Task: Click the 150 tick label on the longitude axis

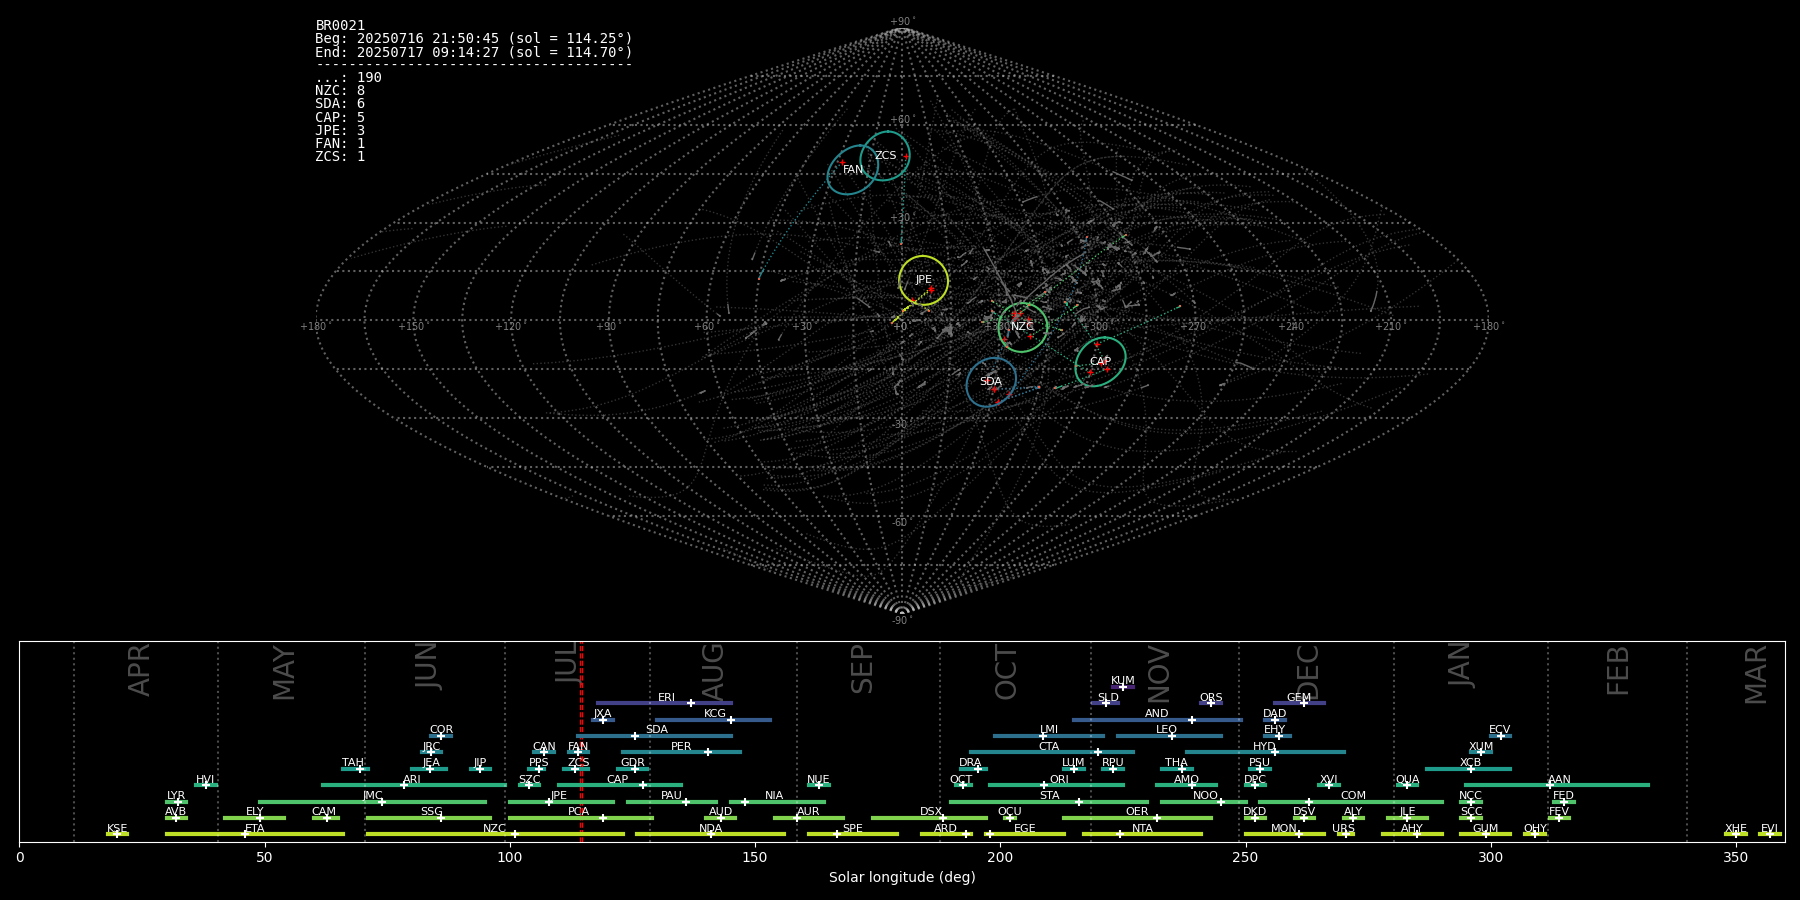Action: (x=755, y=857)
